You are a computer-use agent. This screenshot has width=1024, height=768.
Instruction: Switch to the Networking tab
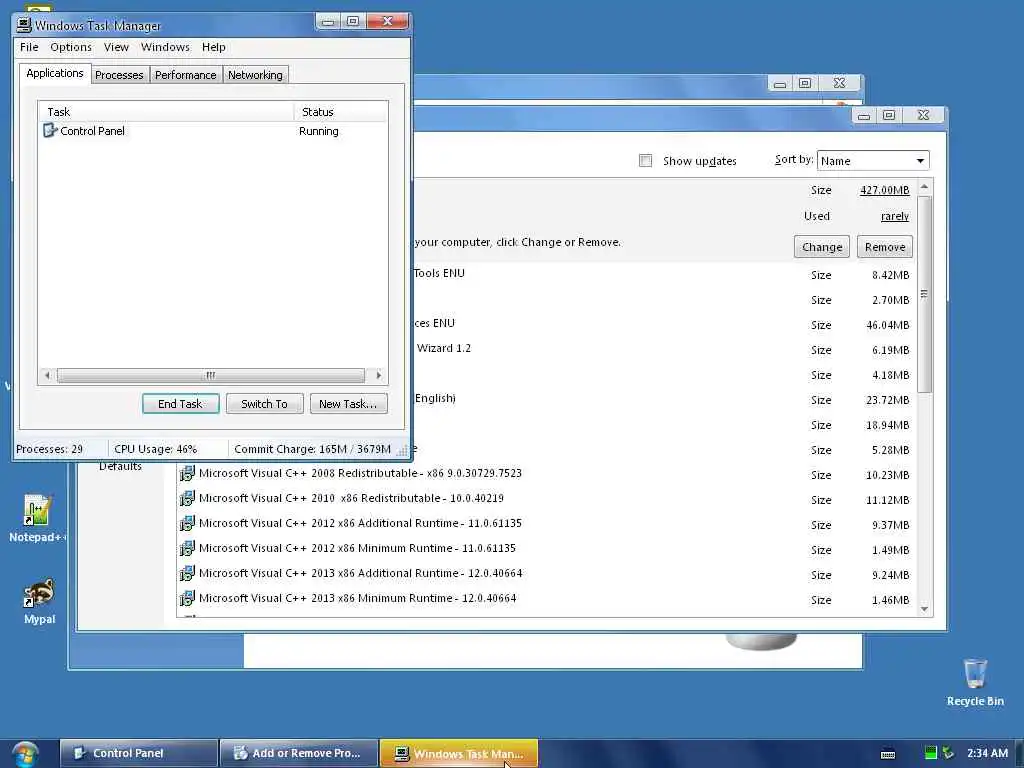[255, 74]
